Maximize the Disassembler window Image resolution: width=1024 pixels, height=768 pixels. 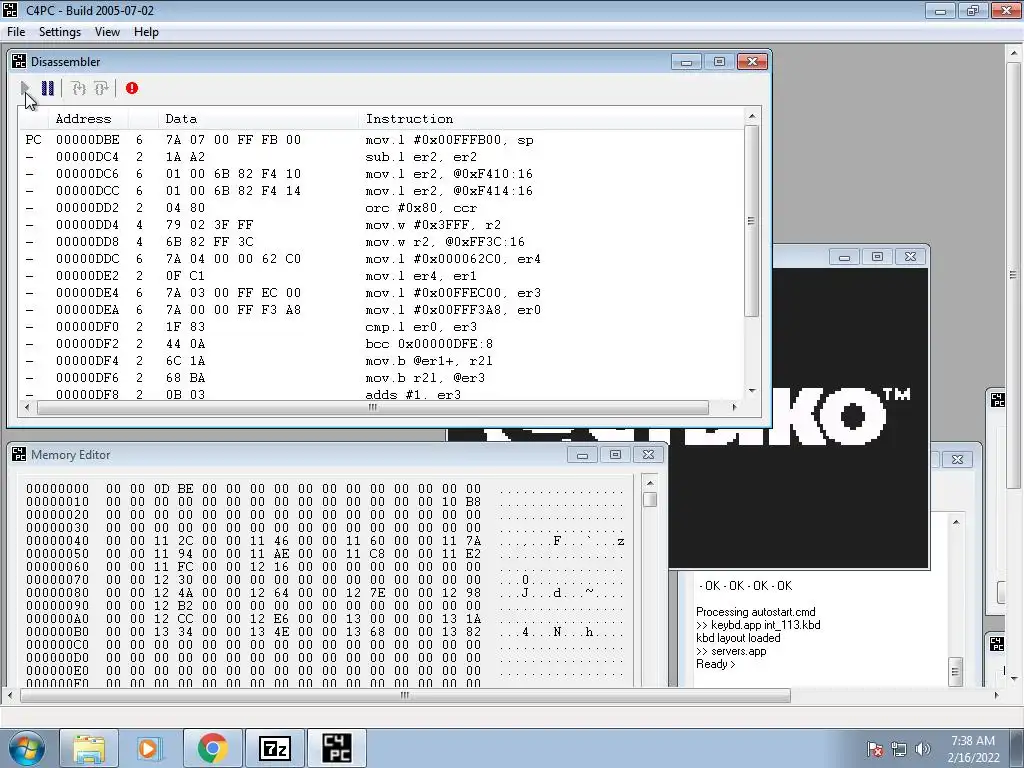(719, 61)
